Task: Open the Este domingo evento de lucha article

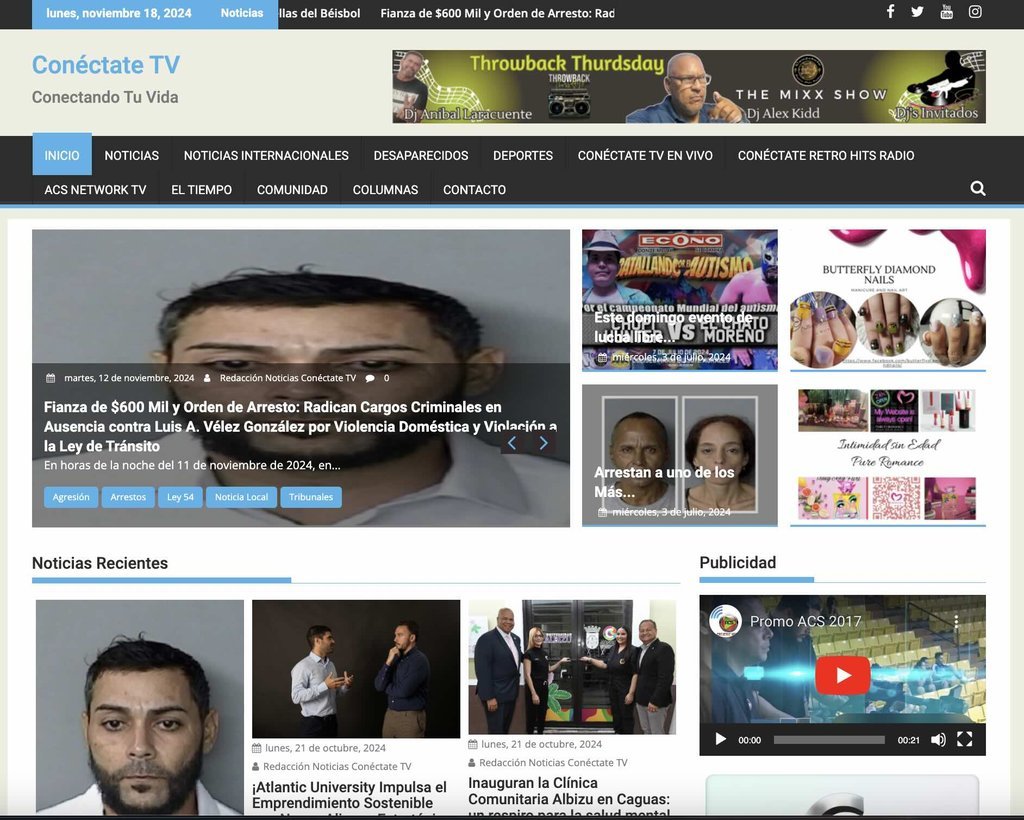Action: pos(673,327)
